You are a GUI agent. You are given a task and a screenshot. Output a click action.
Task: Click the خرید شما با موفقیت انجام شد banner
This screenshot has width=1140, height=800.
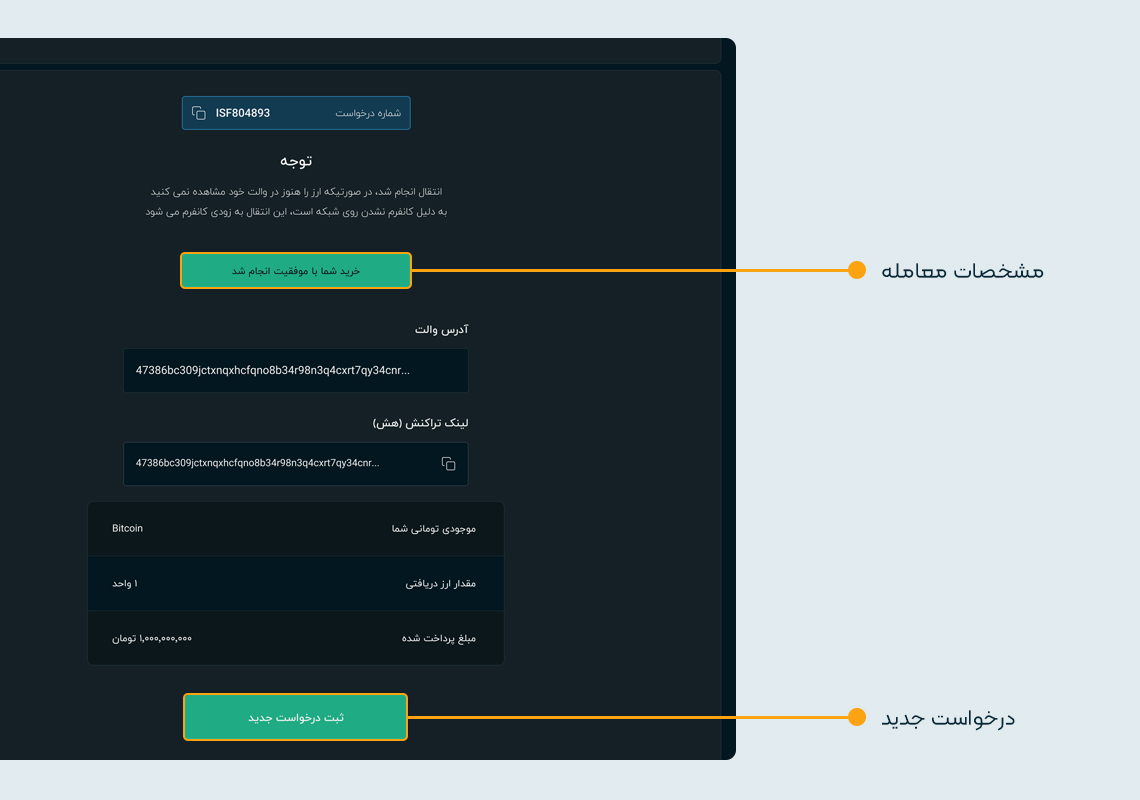pyautogui.click(x=296, y=271)
